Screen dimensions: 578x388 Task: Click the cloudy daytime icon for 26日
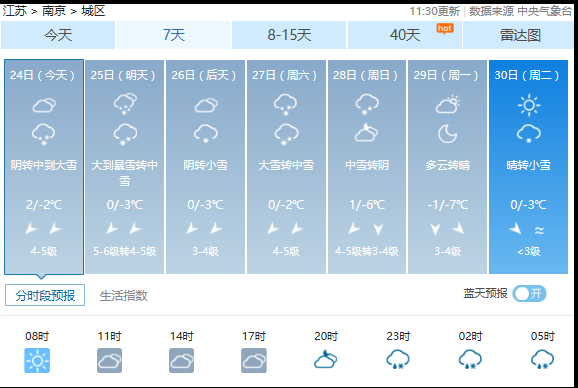206,105
